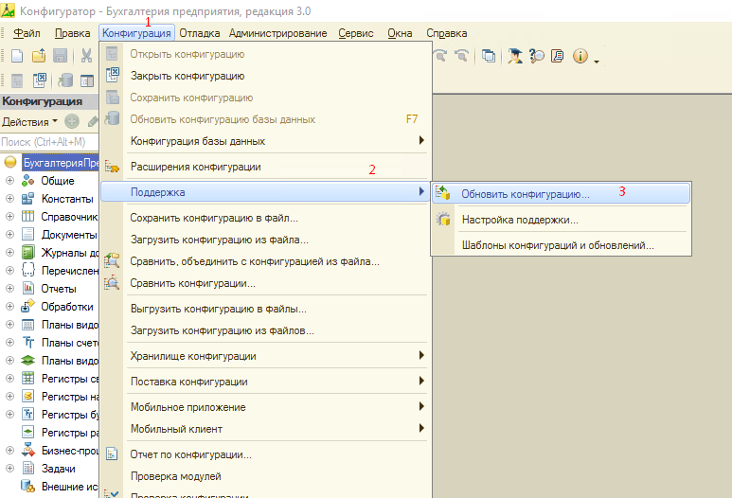Expand the Обработки tree node
Image resolution: width=733 pixels, height=499 pixels.
tap(9, 306)
